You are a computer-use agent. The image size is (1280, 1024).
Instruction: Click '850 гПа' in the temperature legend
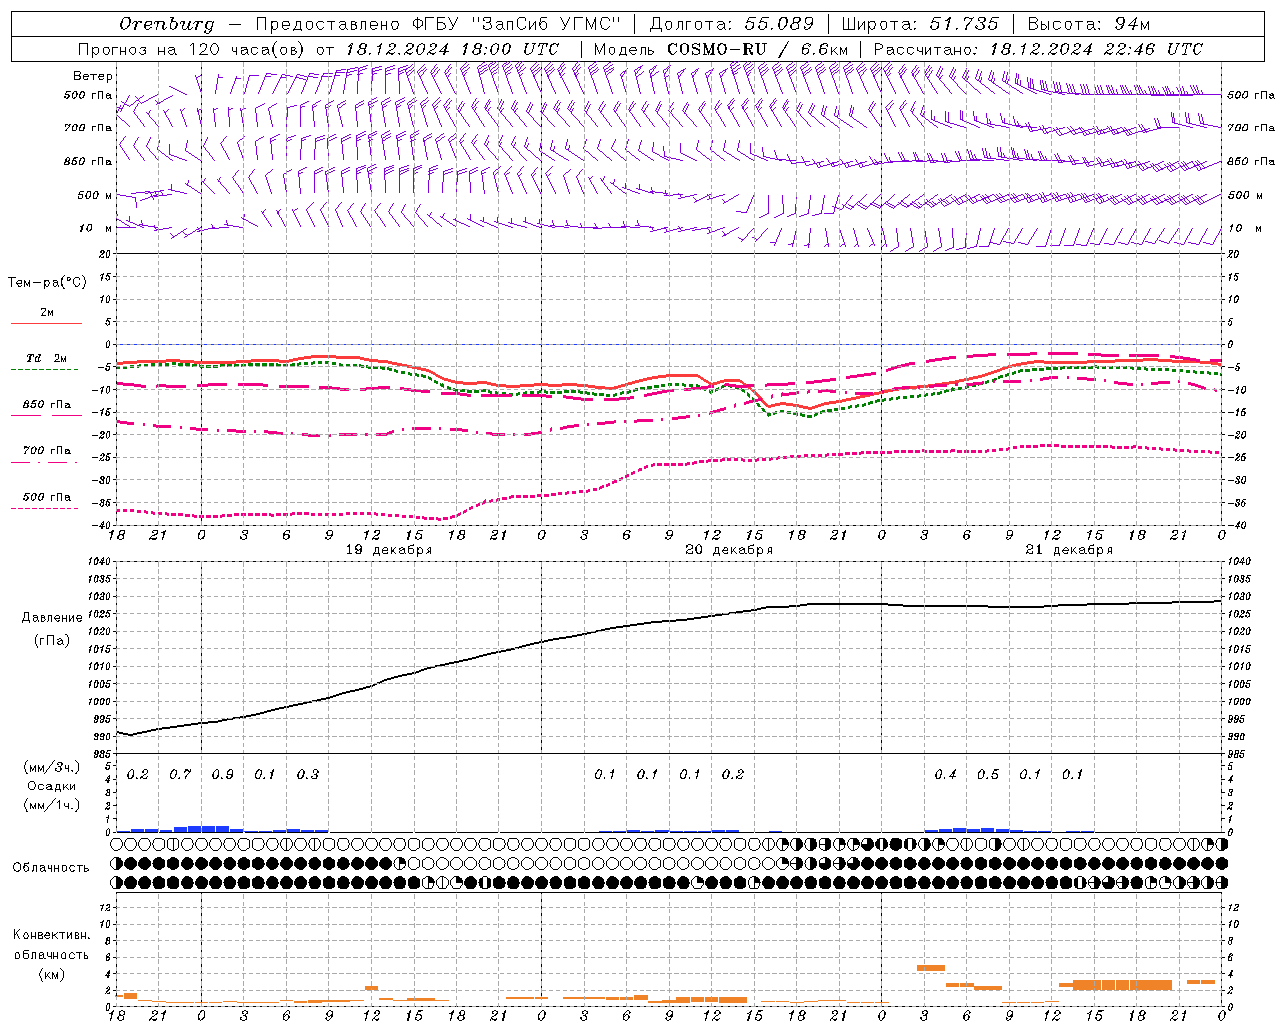tap(47, 404)
